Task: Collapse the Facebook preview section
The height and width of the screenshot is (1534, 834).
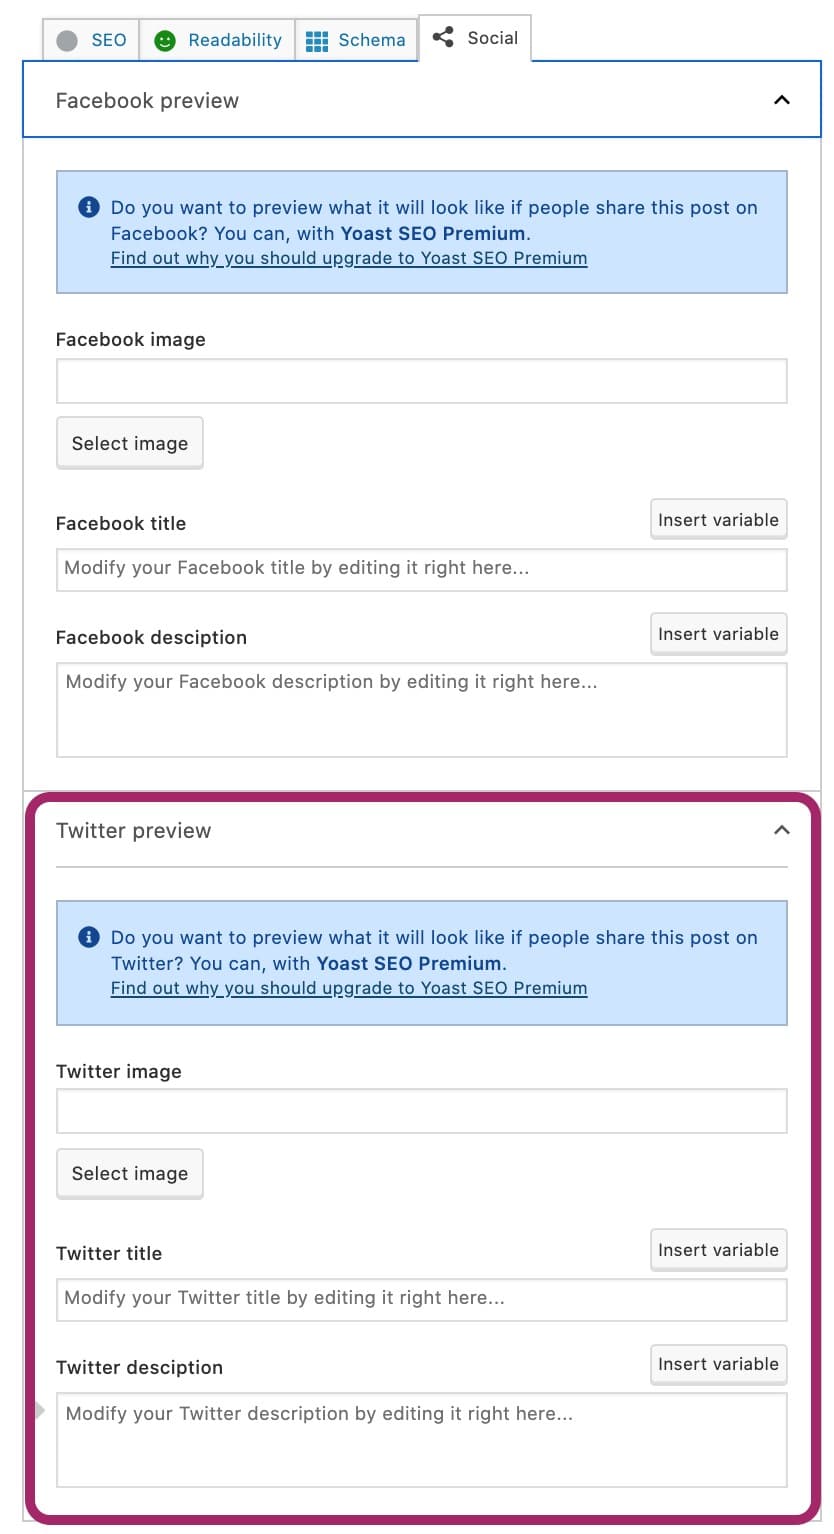Action: point(782,100)
